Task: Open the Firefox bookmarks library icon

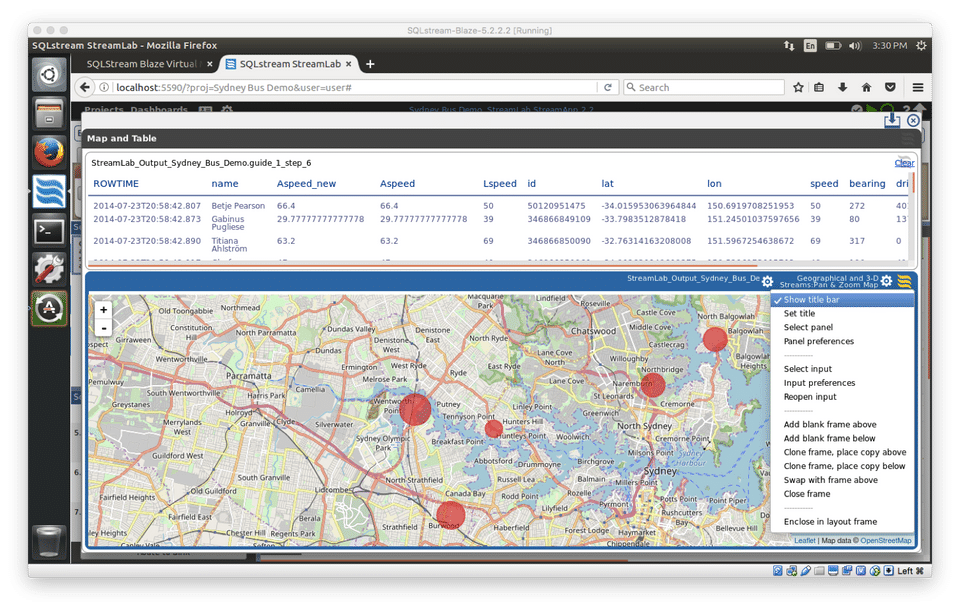Action: 819,88
